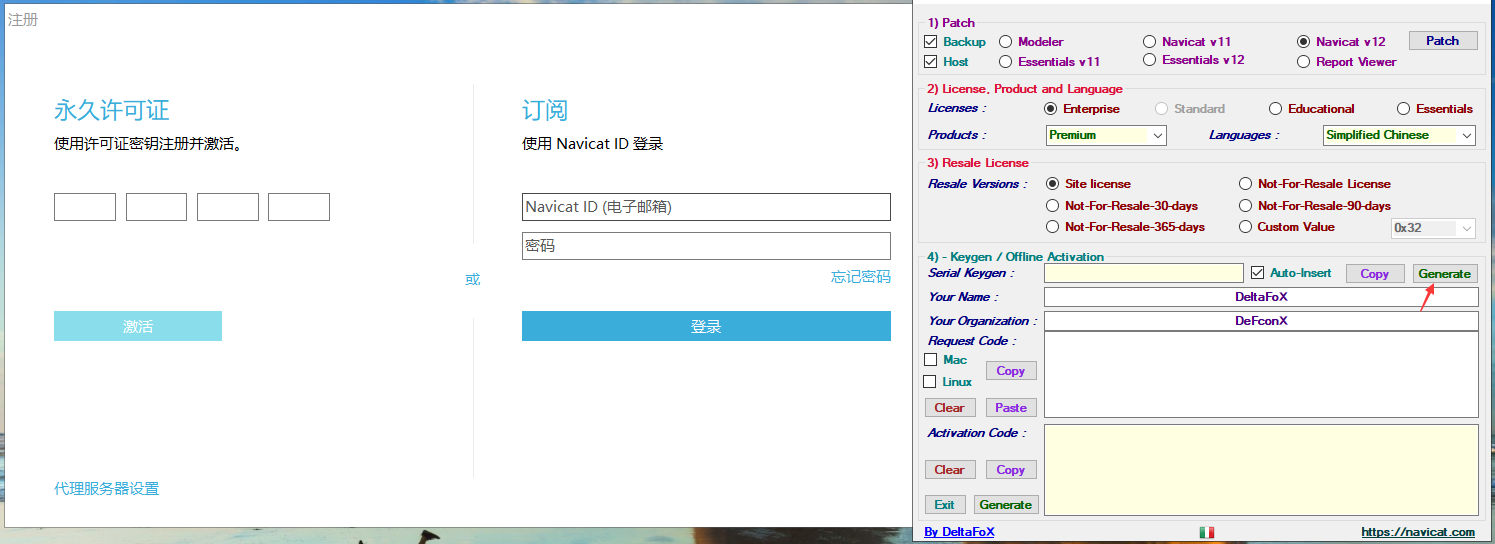This screenshot has width=1495, height=544.
Task: Select the Custom Value radio
Action: (x=1245, y=227)
